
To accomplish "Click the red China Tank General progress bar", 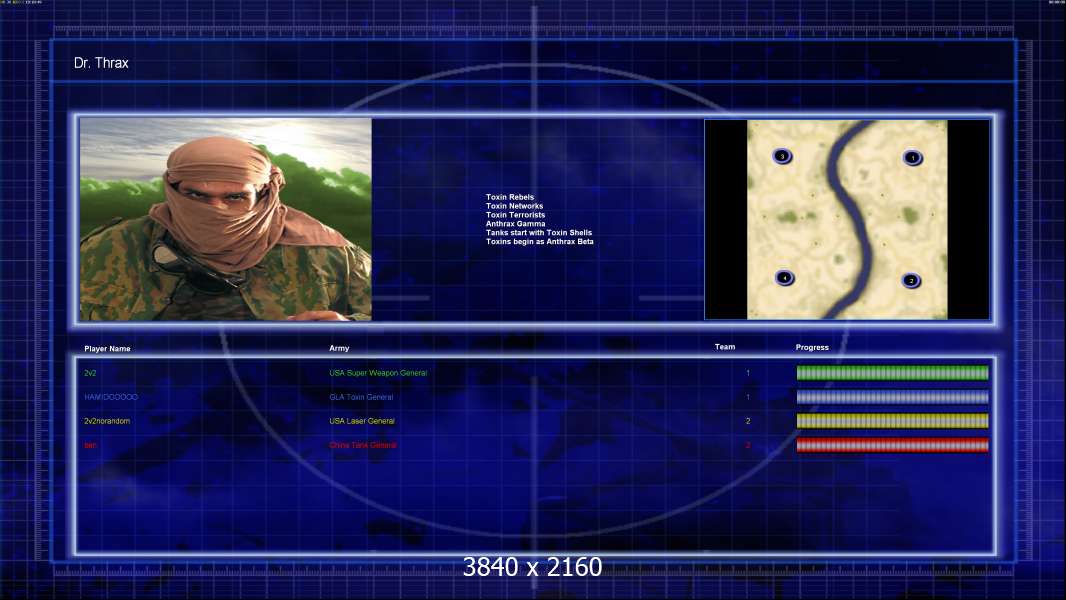I will (x=892, y=445).
